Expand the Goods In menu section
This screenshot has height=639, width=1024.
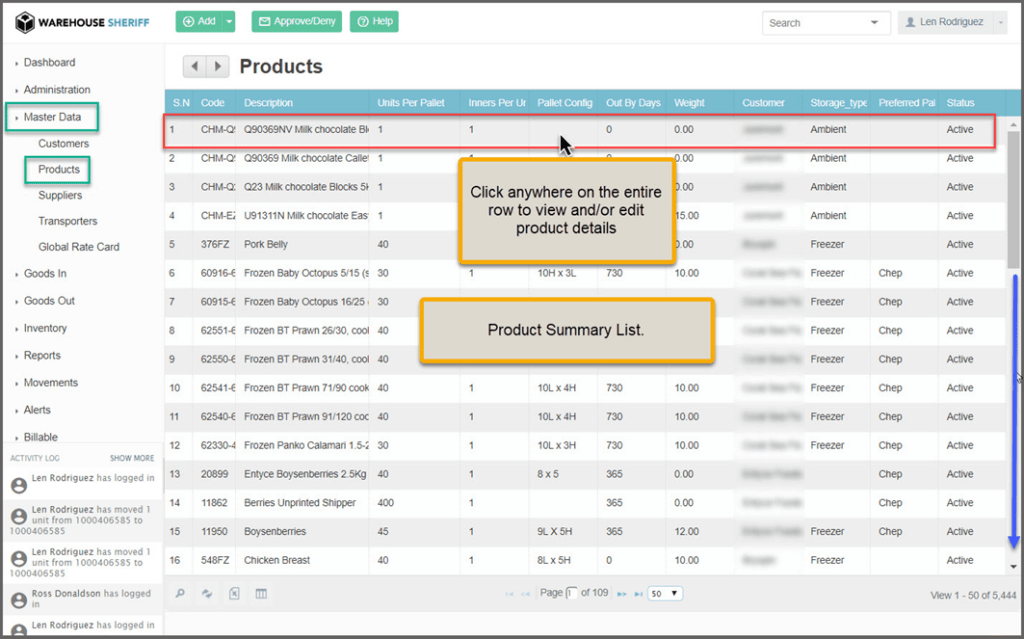point(45,273)
